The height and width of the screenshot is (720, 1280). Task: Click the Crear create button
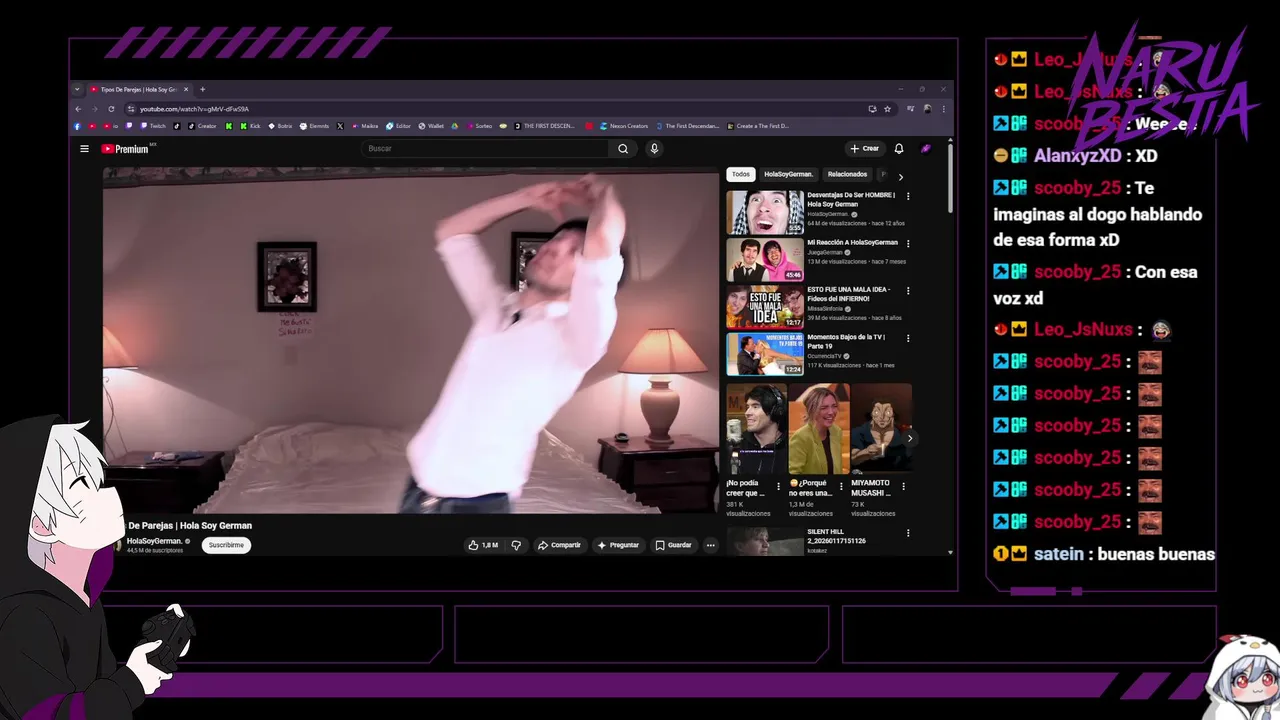tap(865, 149)
